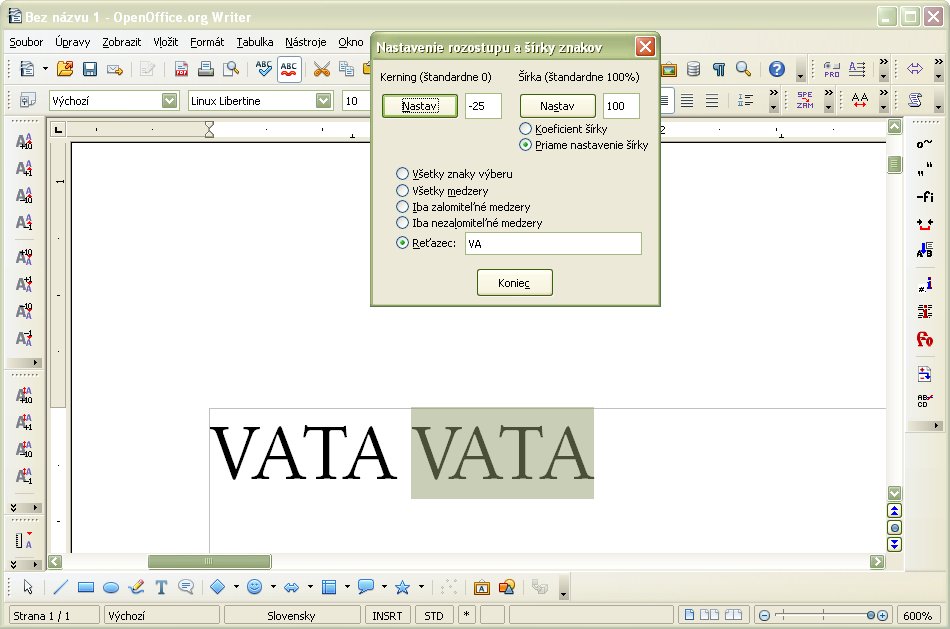Expand the Stars shapes dropdown arrow
Screen dimensions: 950x629
coord(421,587)
